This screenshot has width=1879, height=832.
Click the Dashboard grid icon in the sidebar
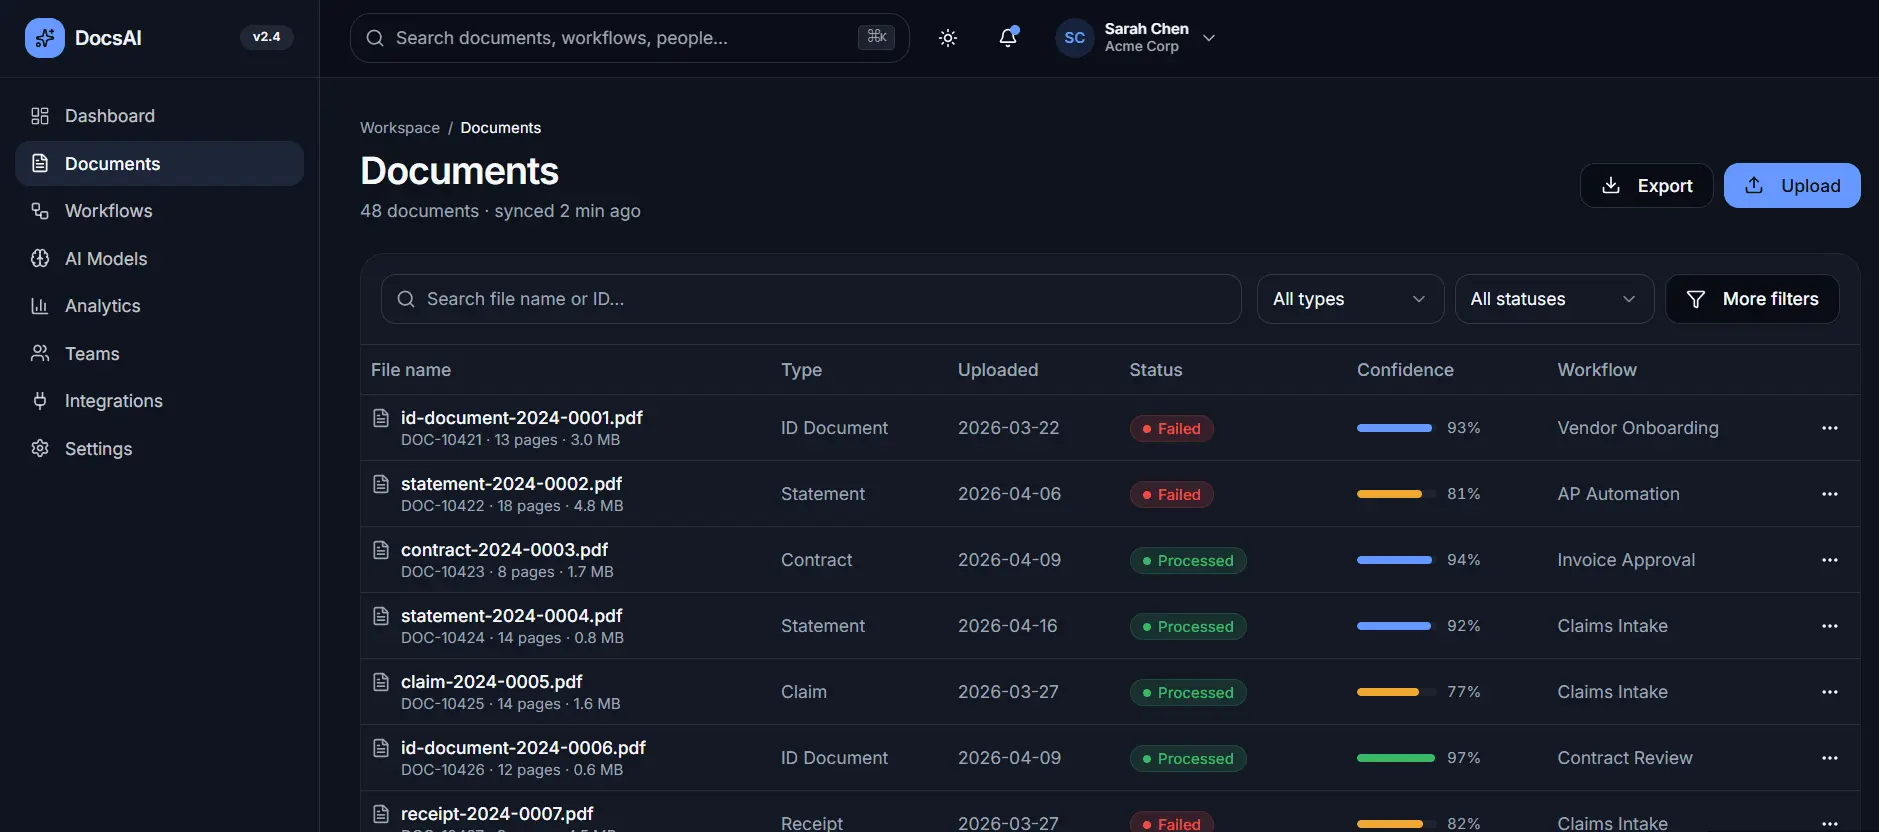tap(40, 116)
